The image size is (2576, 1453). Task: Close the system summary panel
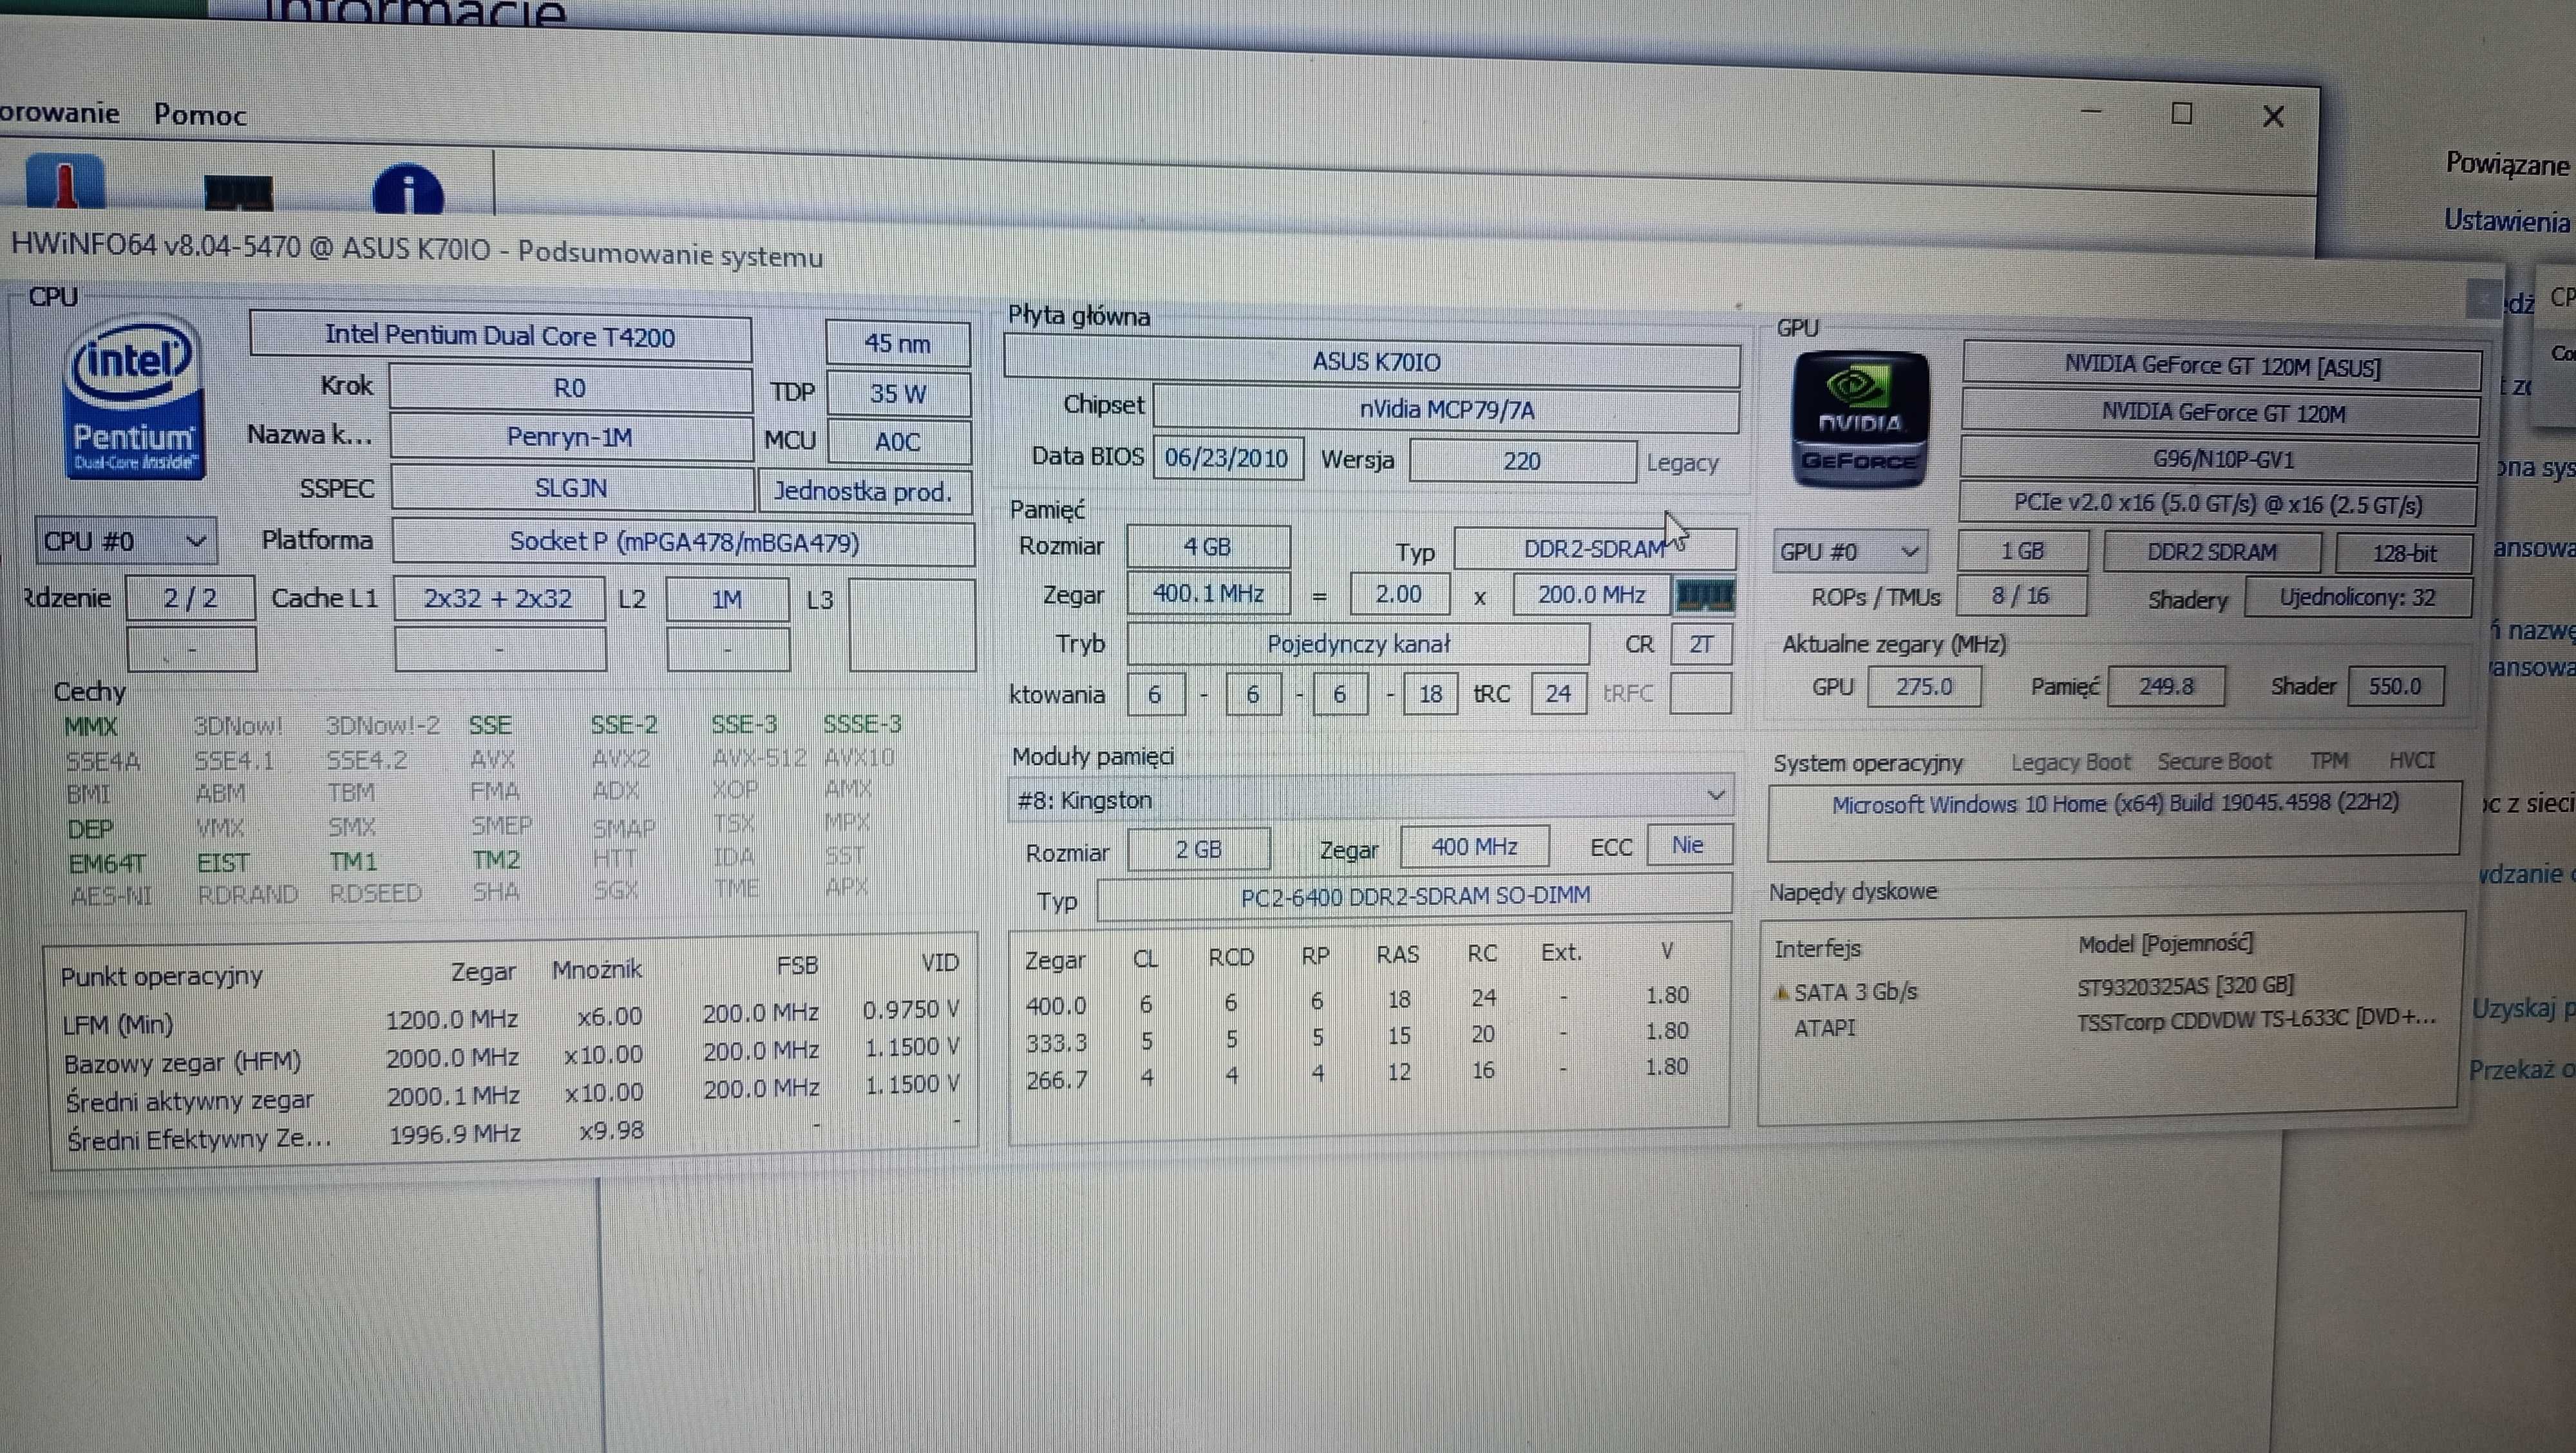coord(2483,298)
